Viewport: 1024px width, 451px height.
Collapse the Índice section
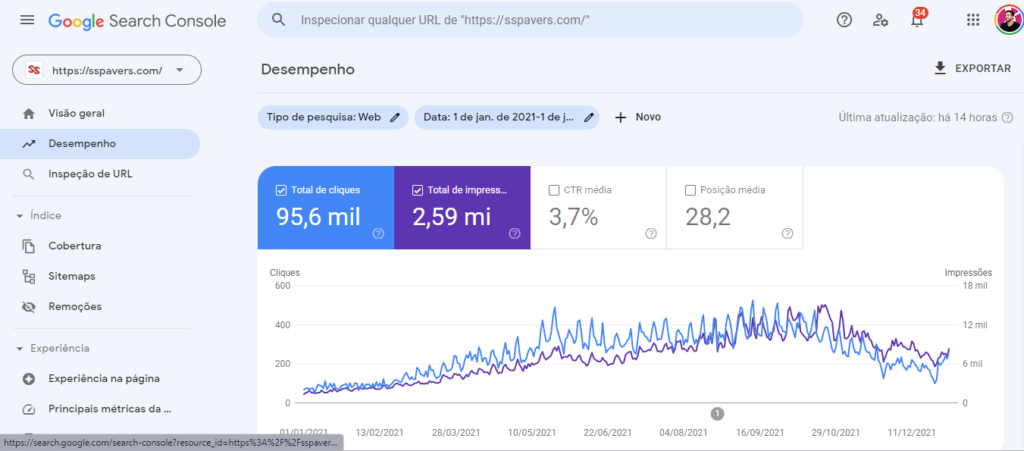coord(20,215)
